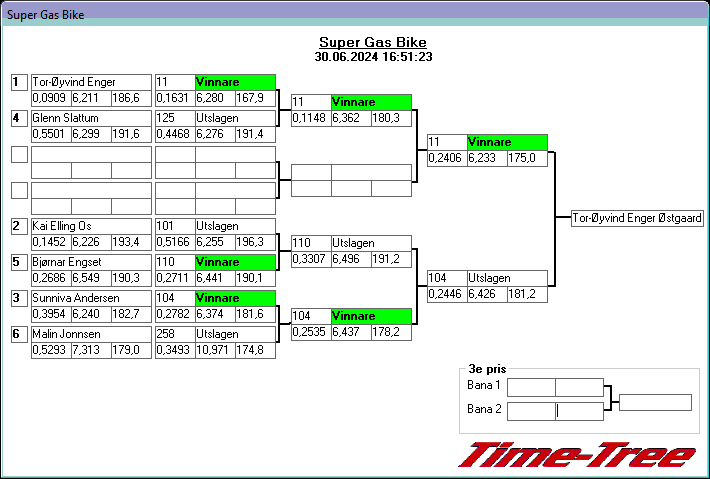Click the date 30.06.2024 16:51:23
710x479 pixels.
tap(373, 57)
